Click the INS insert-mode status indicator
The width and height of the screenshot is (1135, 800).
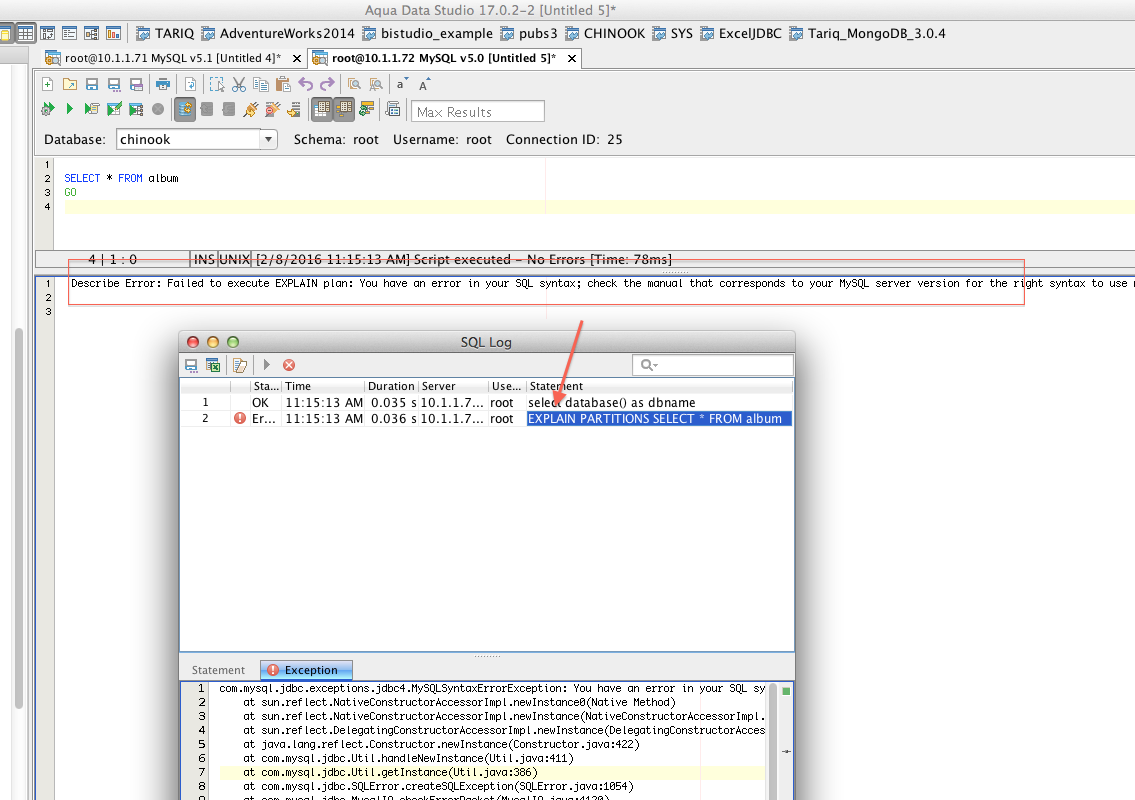(x=204, y=259)
